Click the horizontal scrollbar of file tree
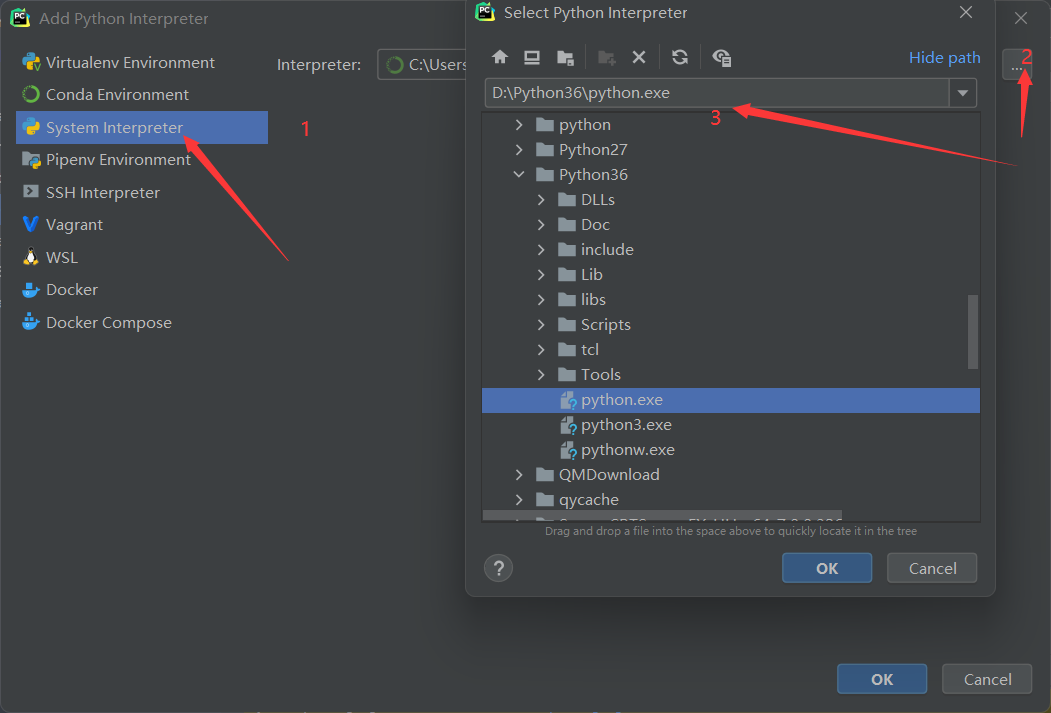 point(662,515)
